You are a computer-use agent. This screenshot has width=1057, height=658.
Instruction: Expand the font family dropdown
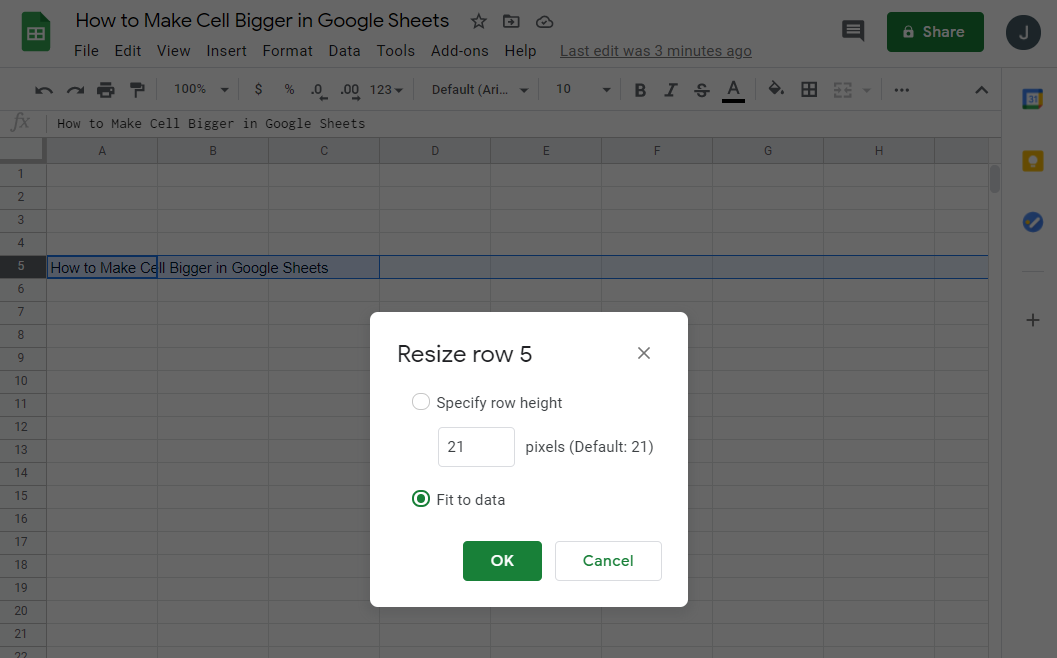tap(480, 90)
